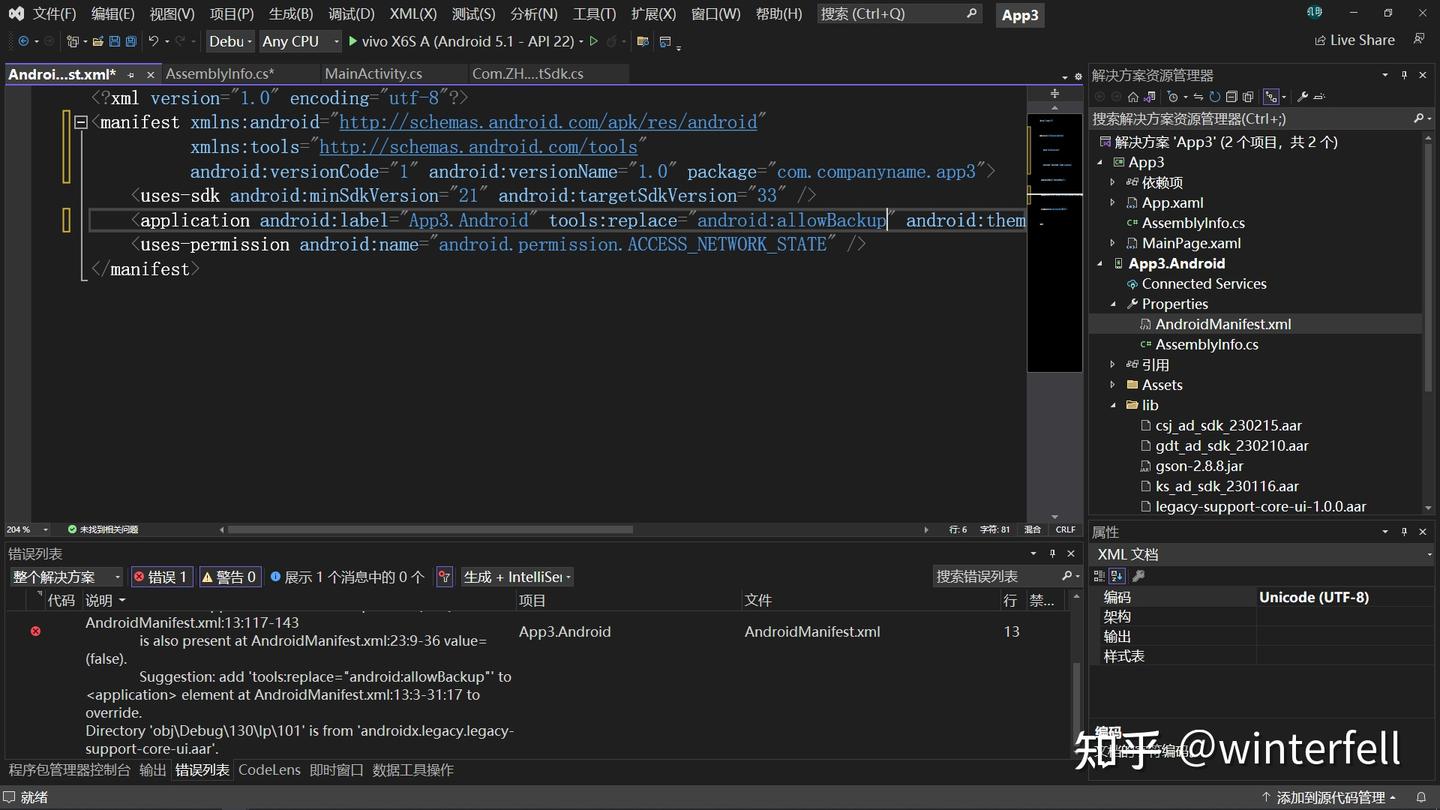Pin the AndroidManifest.xml tab
Screen dimensions: 1440x810
[x=131, y=75]
